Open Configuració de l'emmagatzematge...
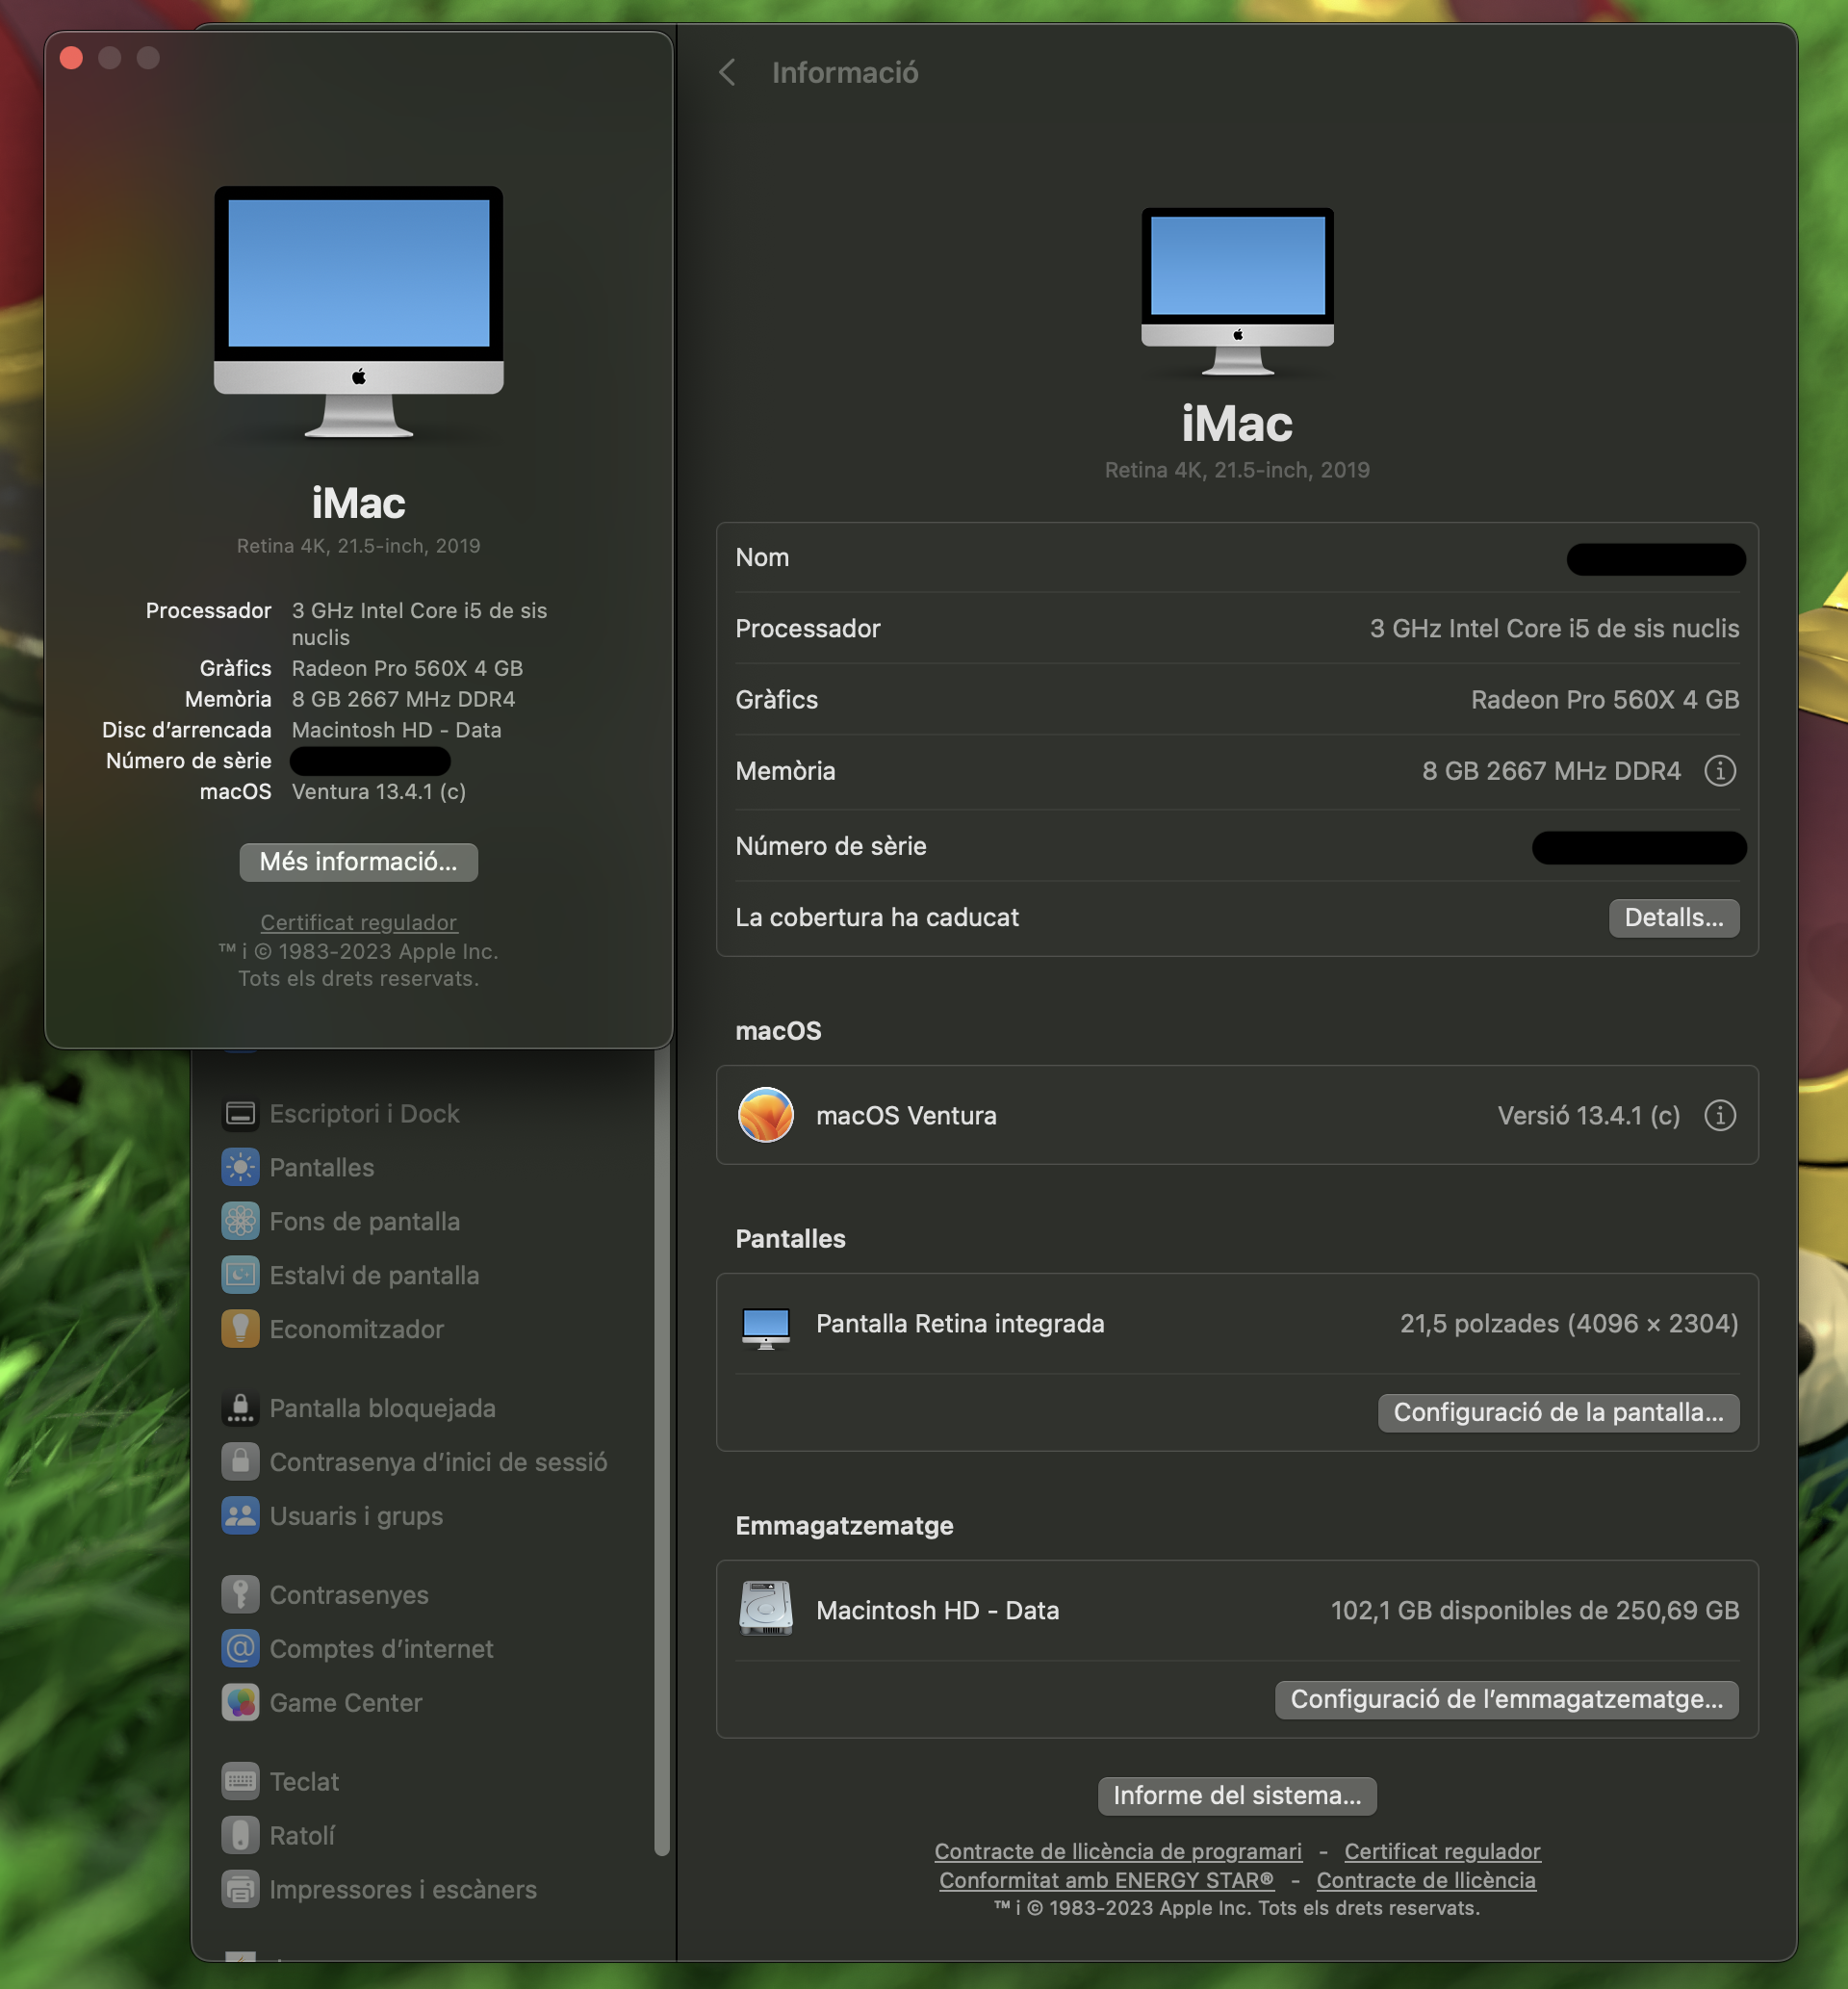1848x1989 pixels. click(x=1506, y=1700)
